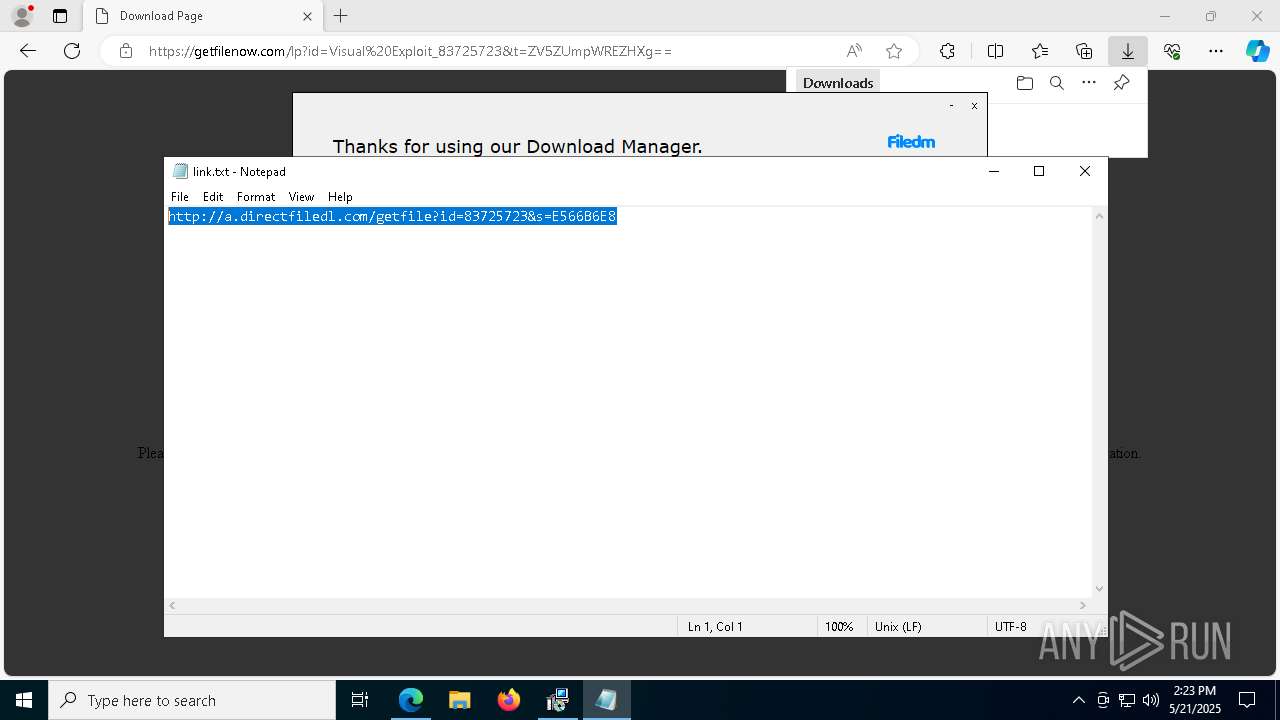The width and height of the screenshot is (1280, 720).
Task: Click the UTF-8 encoding status text
Action: [1011, 627]
